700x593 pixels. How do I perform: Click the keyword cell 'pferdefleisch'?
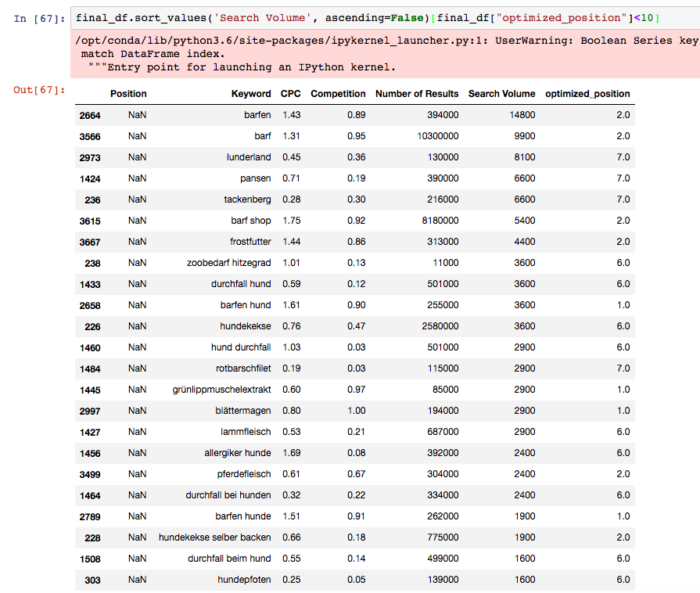244,474
